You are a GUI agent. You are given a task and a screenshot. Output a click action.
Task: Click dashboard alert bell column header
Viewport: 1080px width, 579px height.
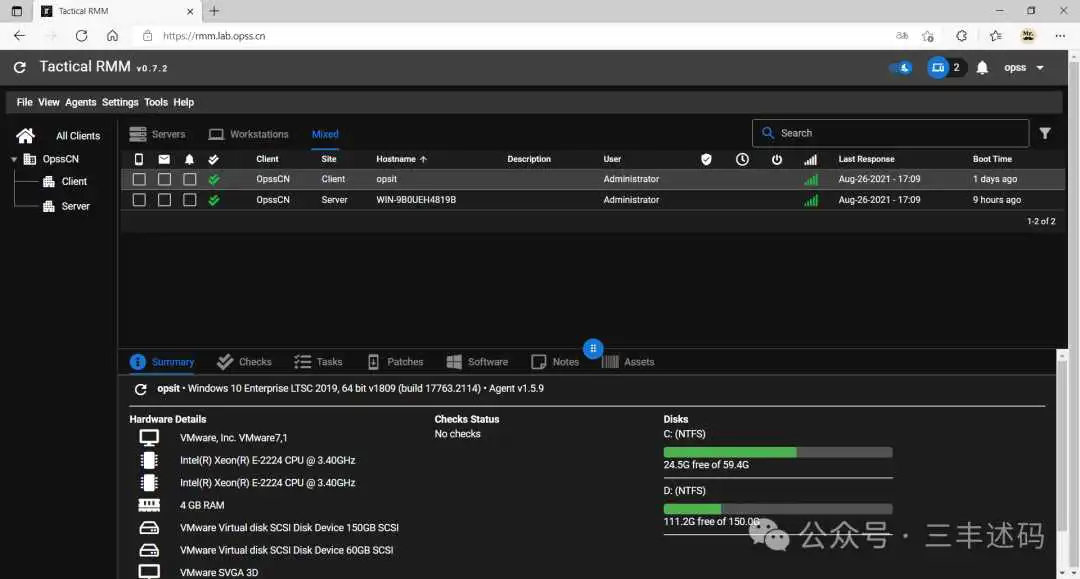(x=189, y=159)
